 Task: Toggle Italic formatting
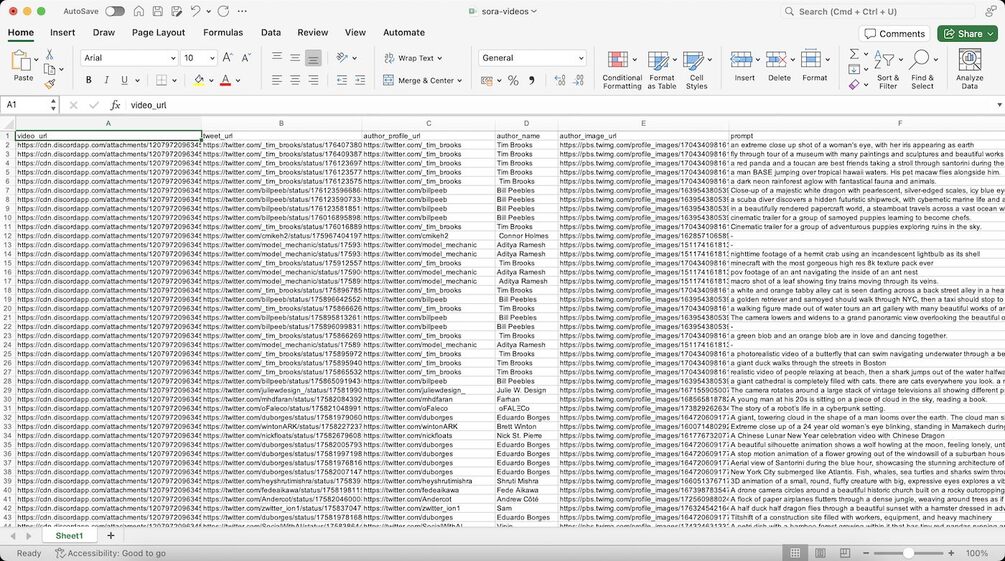(106, 80)
